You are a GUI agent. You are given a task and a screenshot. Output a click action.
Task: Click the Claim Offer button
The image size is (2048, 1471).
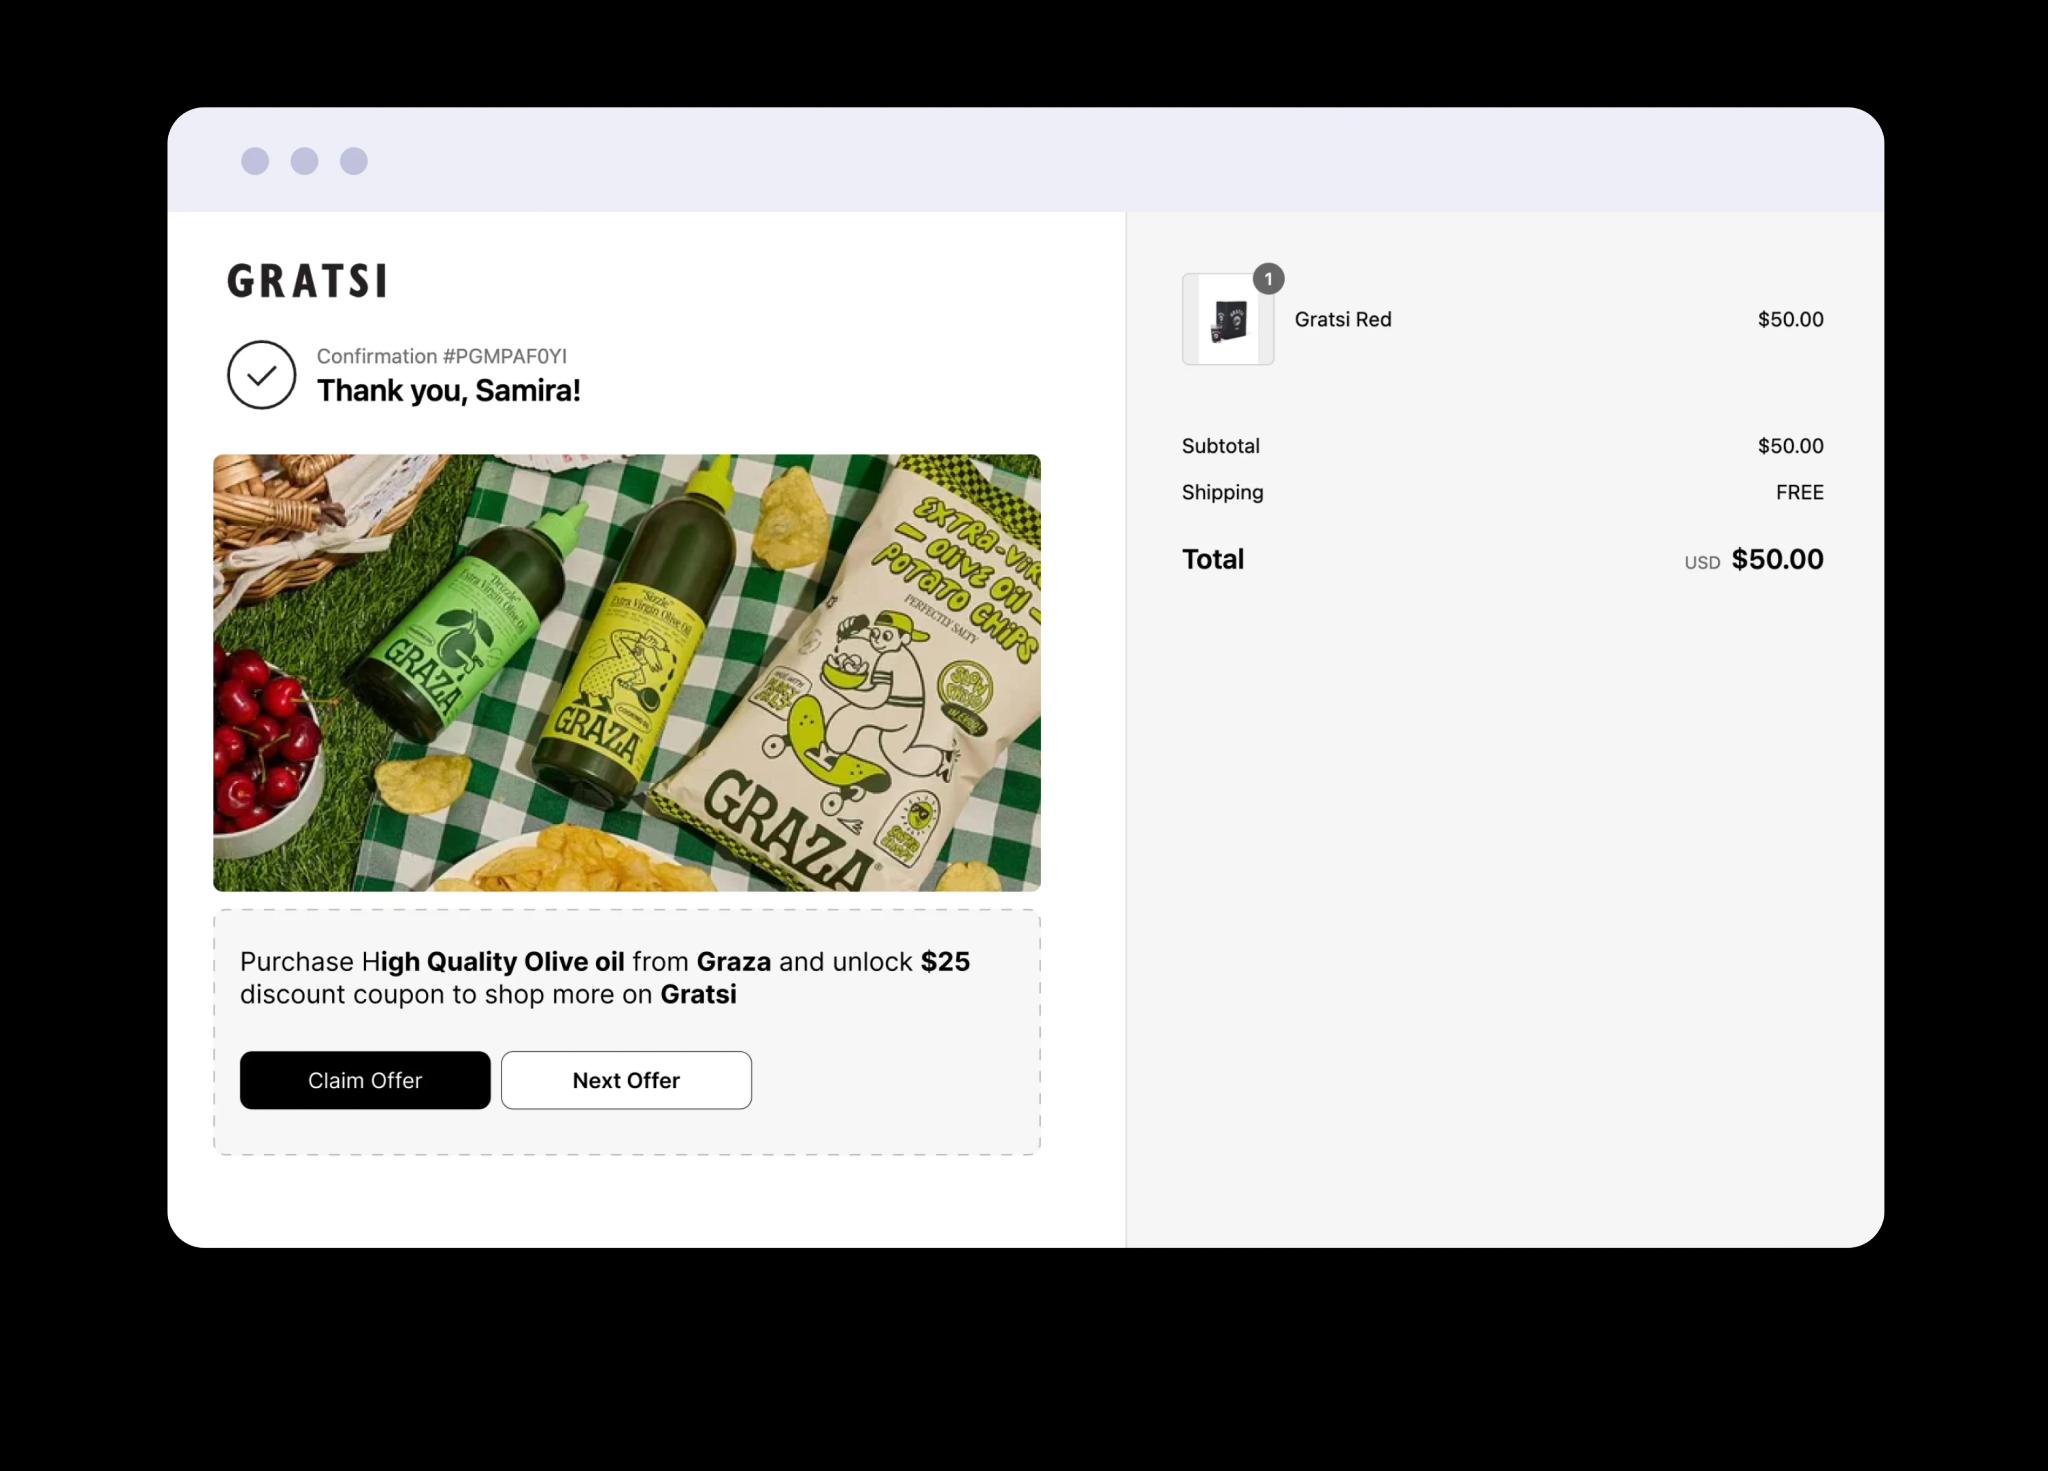(x=365, y=1080)
